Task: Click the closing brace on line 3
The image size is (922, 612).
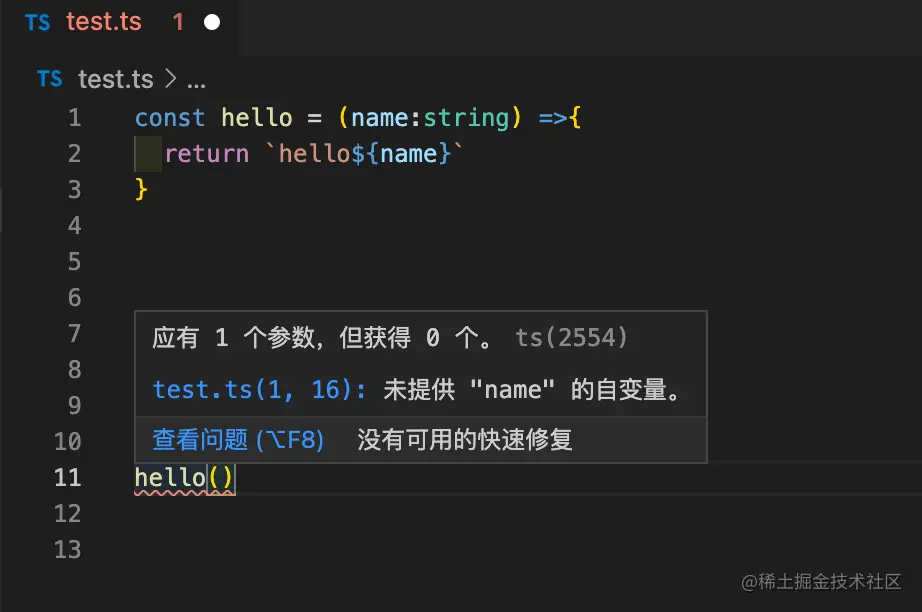Action: click(x=141, y=190)
